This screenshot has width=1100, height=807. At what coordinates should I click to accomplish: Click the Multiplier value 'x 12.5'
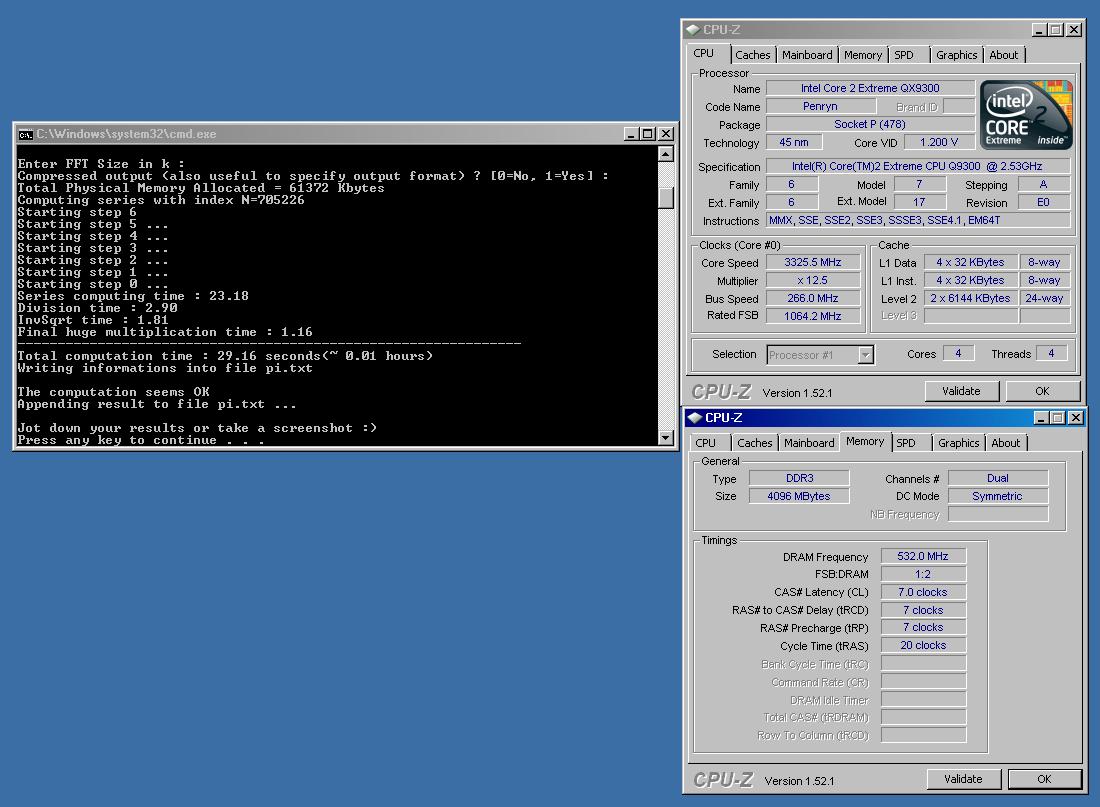(812, 281)
